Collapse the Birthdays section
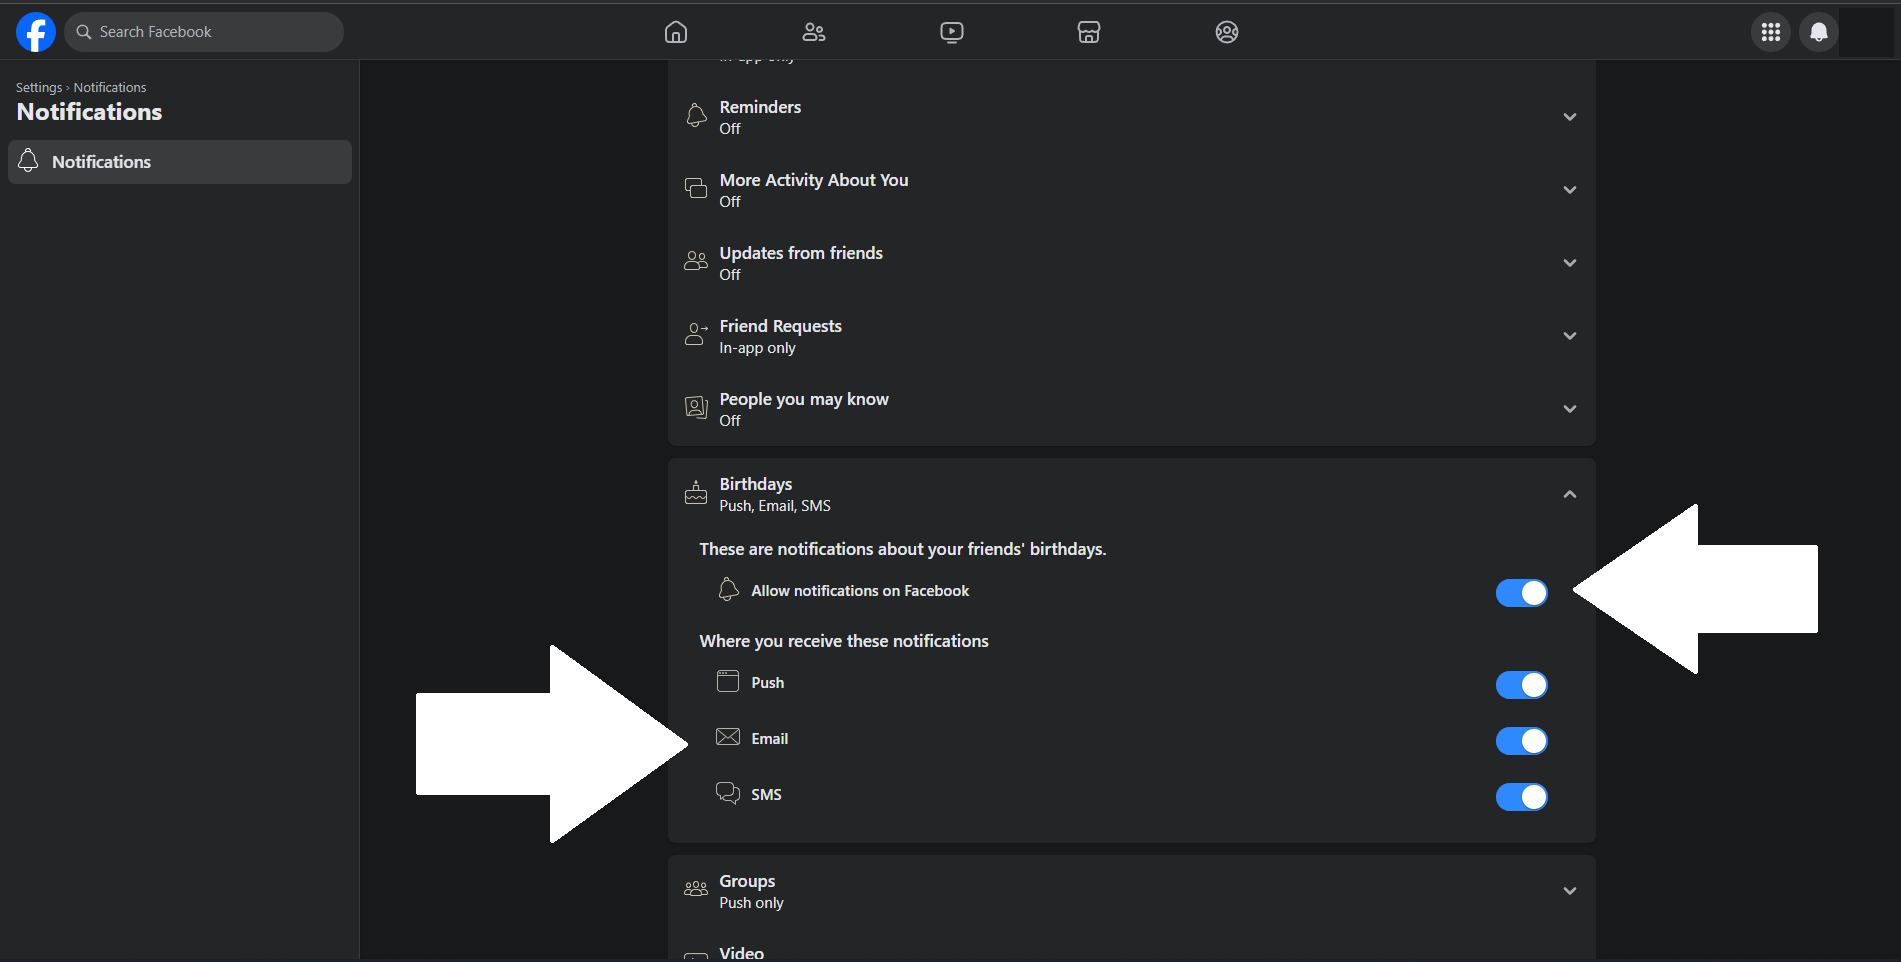This screenshot has width=1901, height=962. (x=1569, y=493)
